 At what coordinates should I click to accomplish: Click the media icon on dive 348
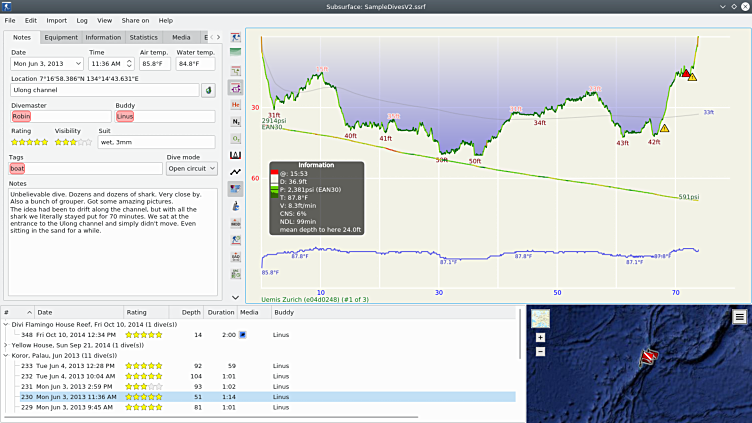(x=242, y=335)
